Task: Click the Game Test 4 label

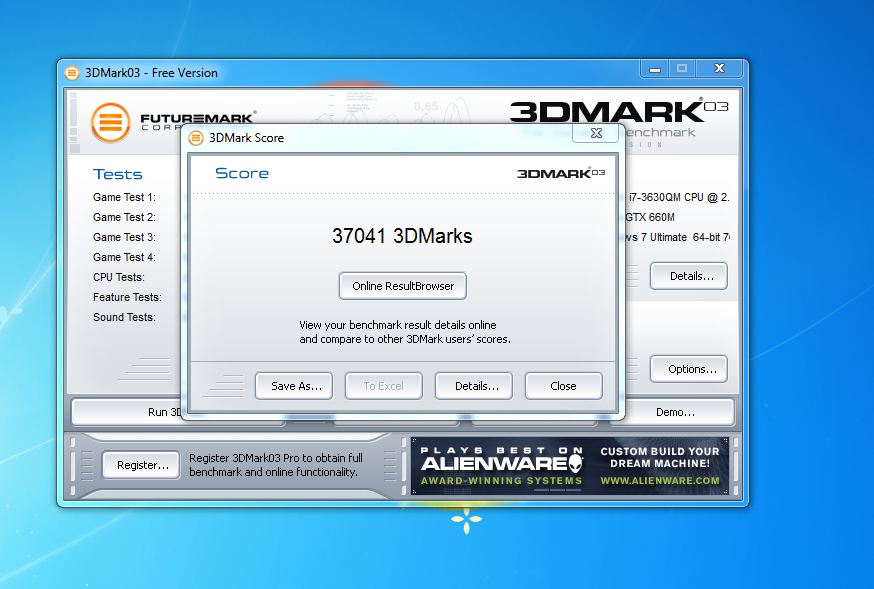Action: [124, 257]
